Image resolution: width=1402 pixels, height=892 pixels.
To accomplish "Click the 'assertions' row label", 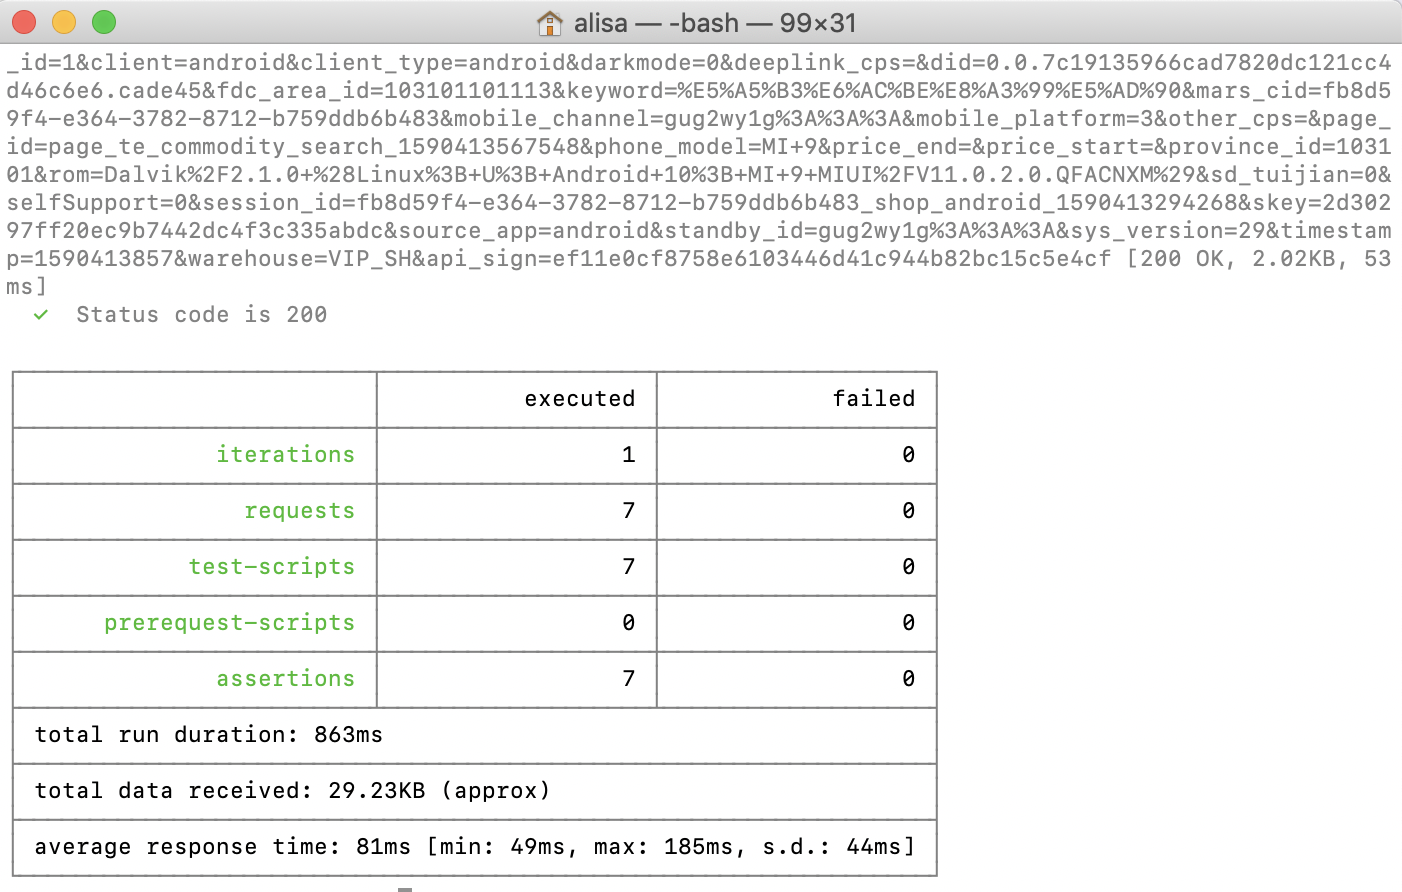I will tap(286, 679).
